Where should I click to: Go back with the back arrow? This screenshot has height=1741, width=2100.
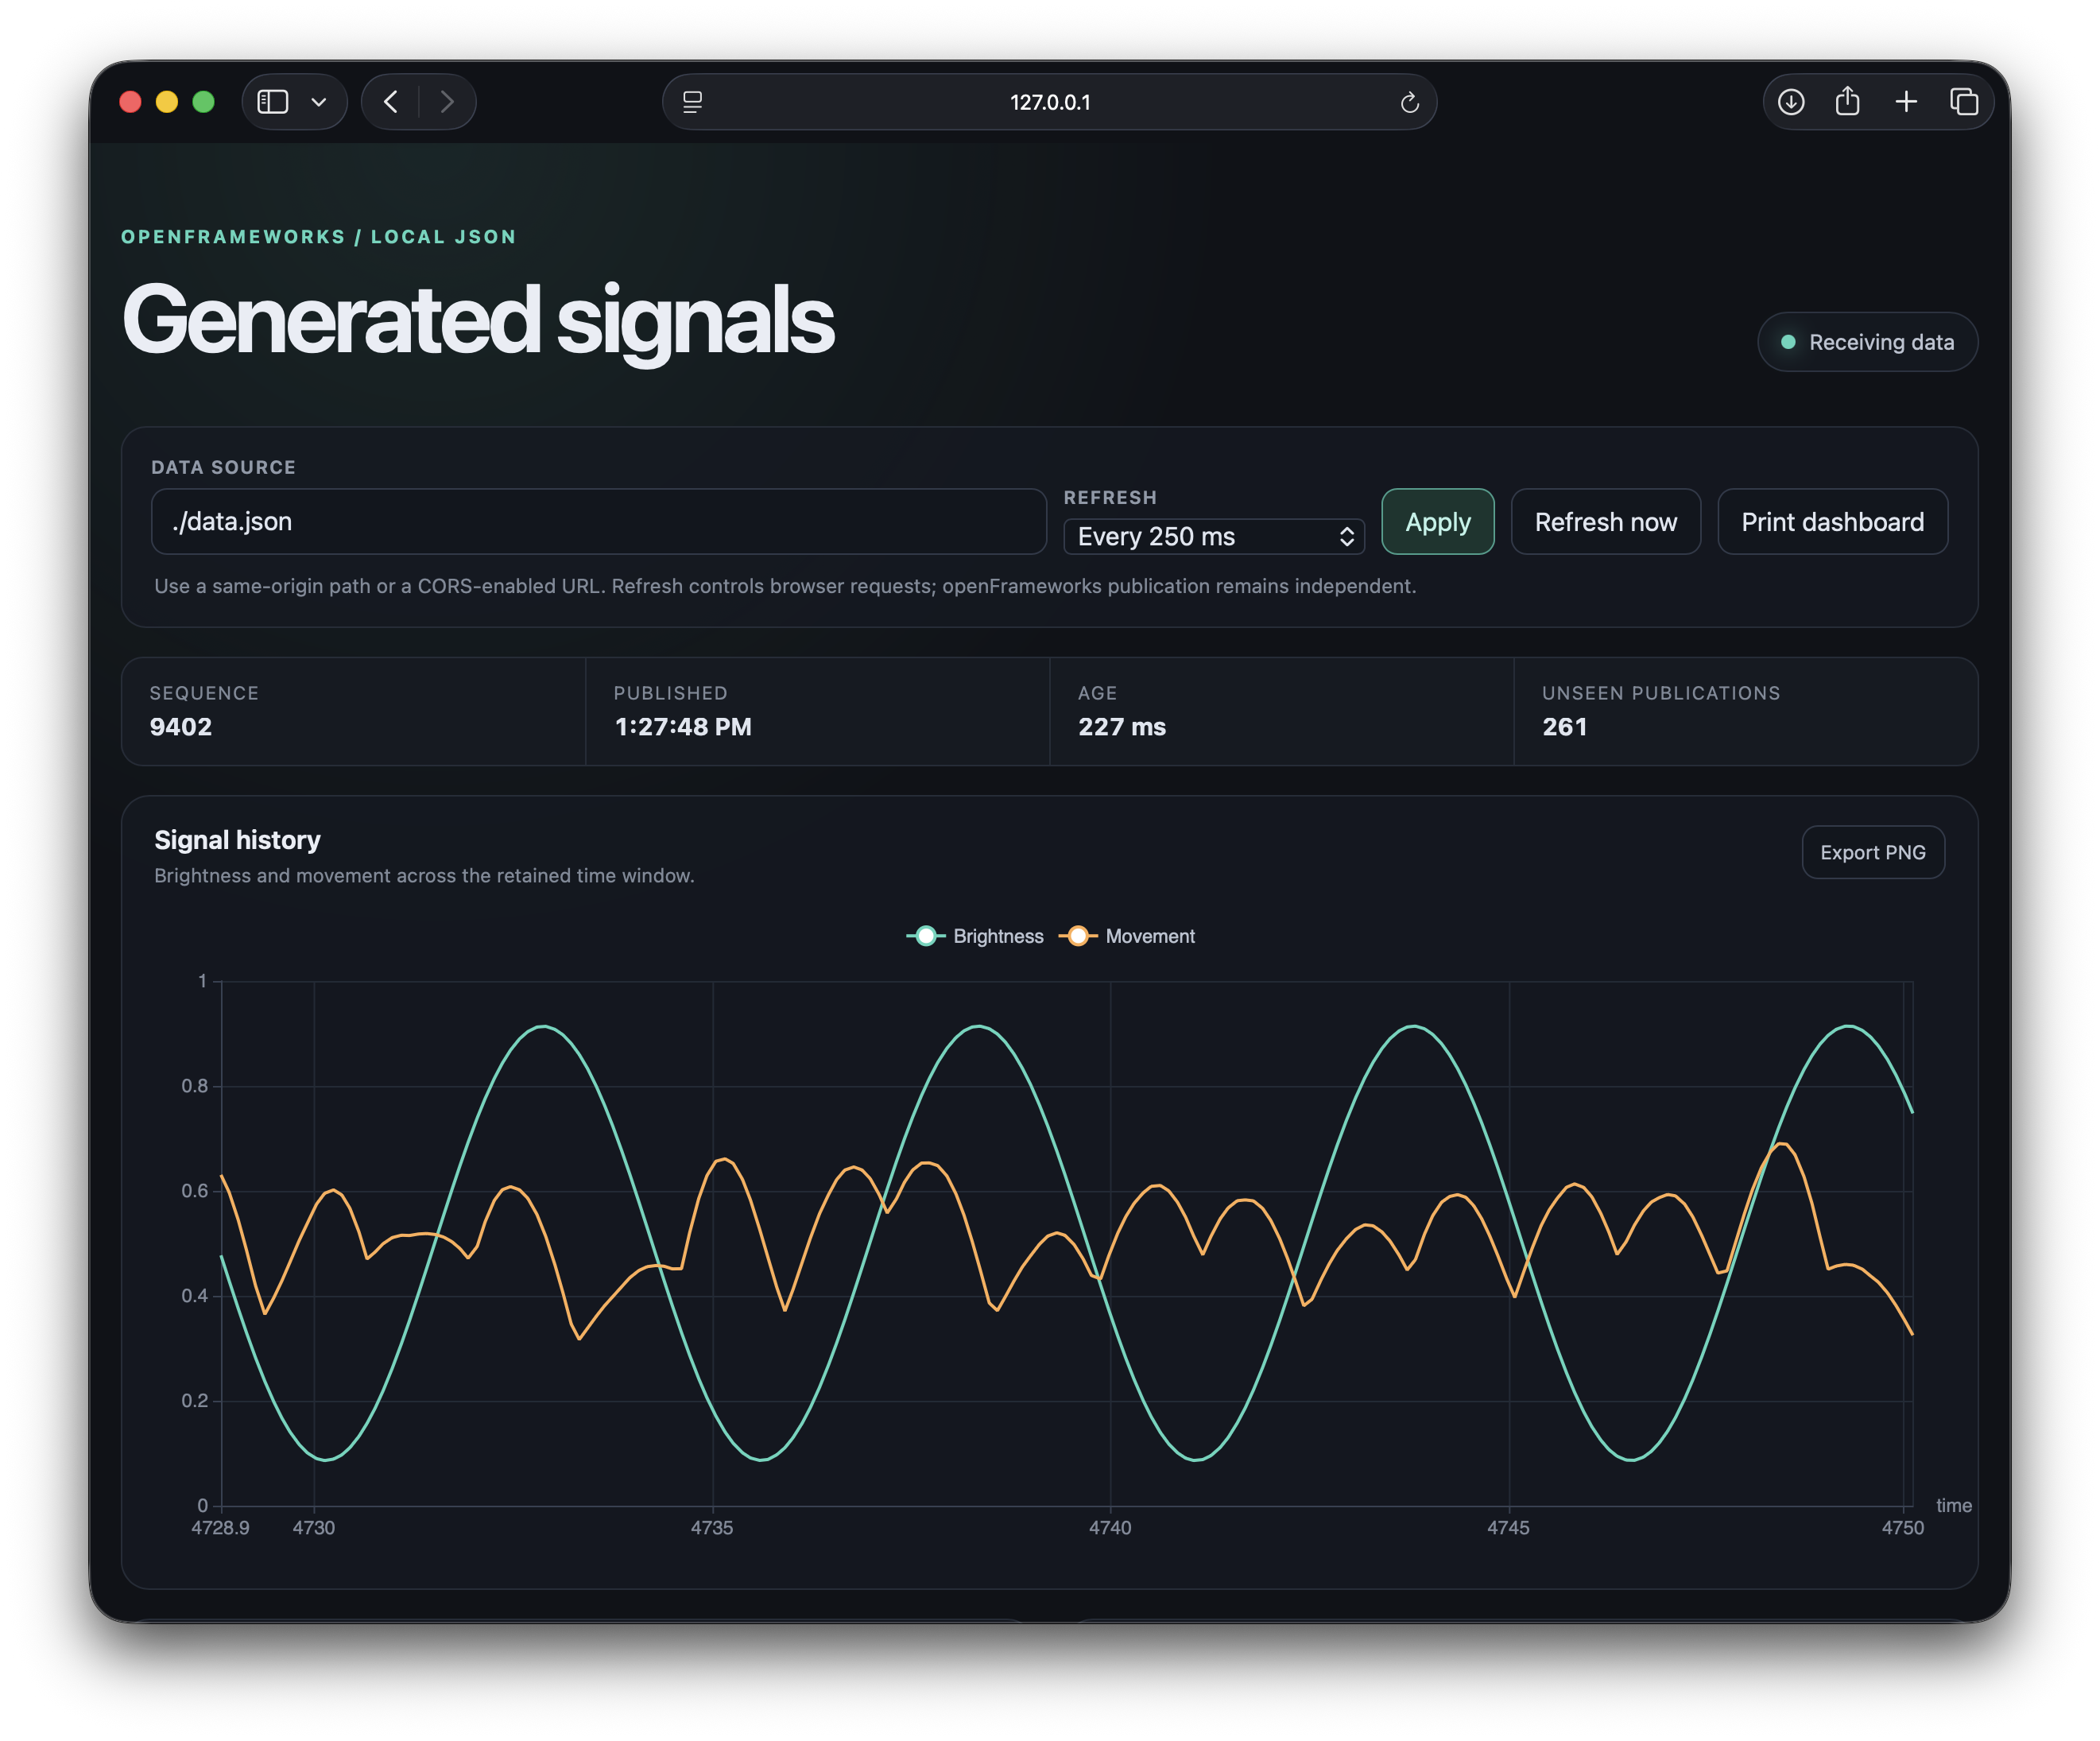pos(391,102)
